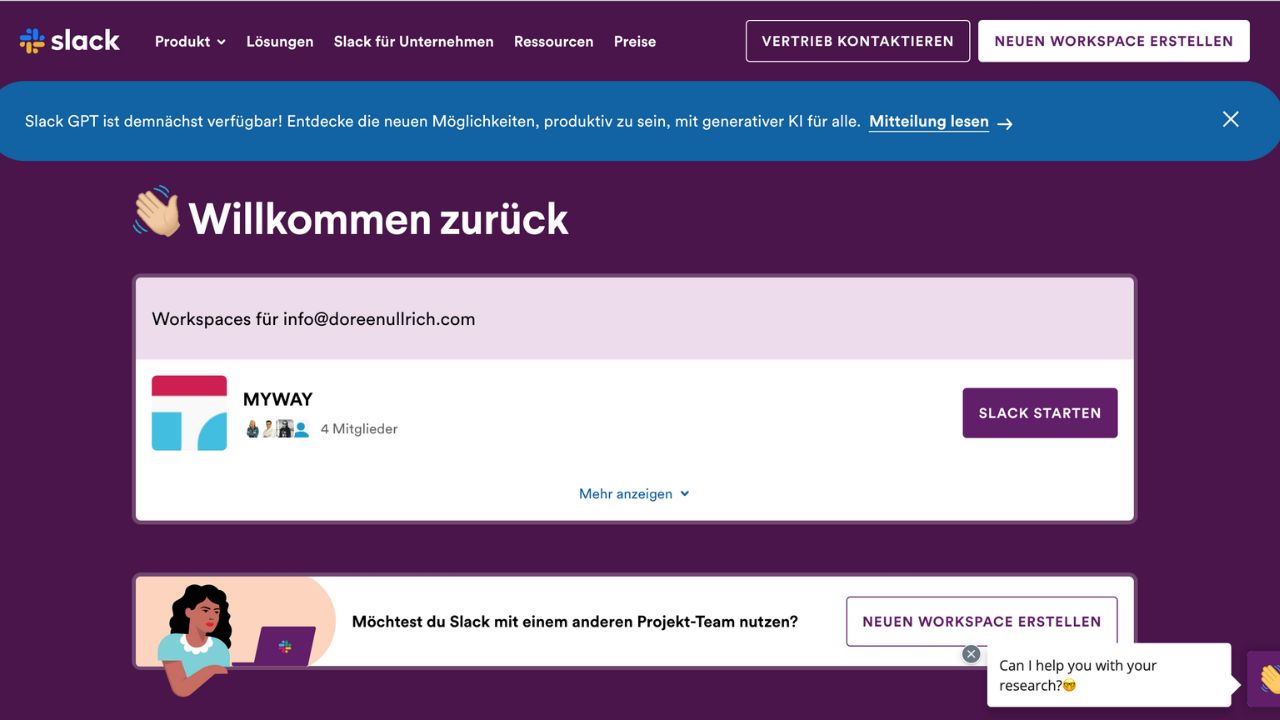Click Neuen Workspace erstellen in the header
Screen dimensions: 1280x720
(1113, 41)
